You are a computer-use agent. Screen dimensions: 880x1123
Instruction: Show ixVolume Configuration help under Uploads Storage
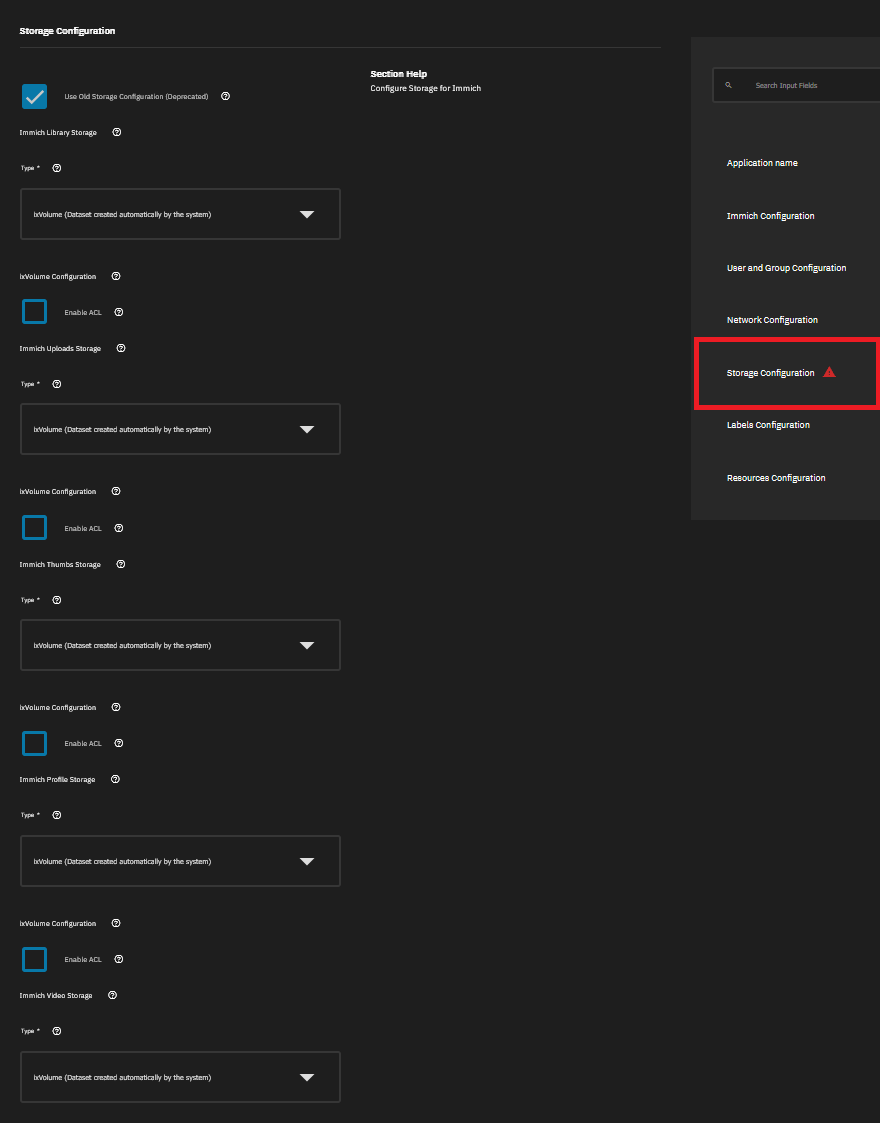pyautogui.click(x=116, y=491)
